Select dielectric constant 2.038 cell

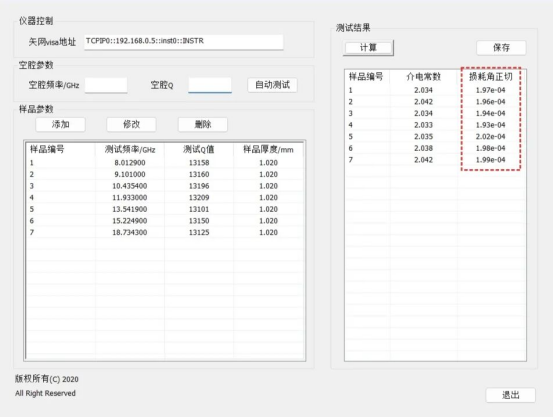tap(423, 148)
